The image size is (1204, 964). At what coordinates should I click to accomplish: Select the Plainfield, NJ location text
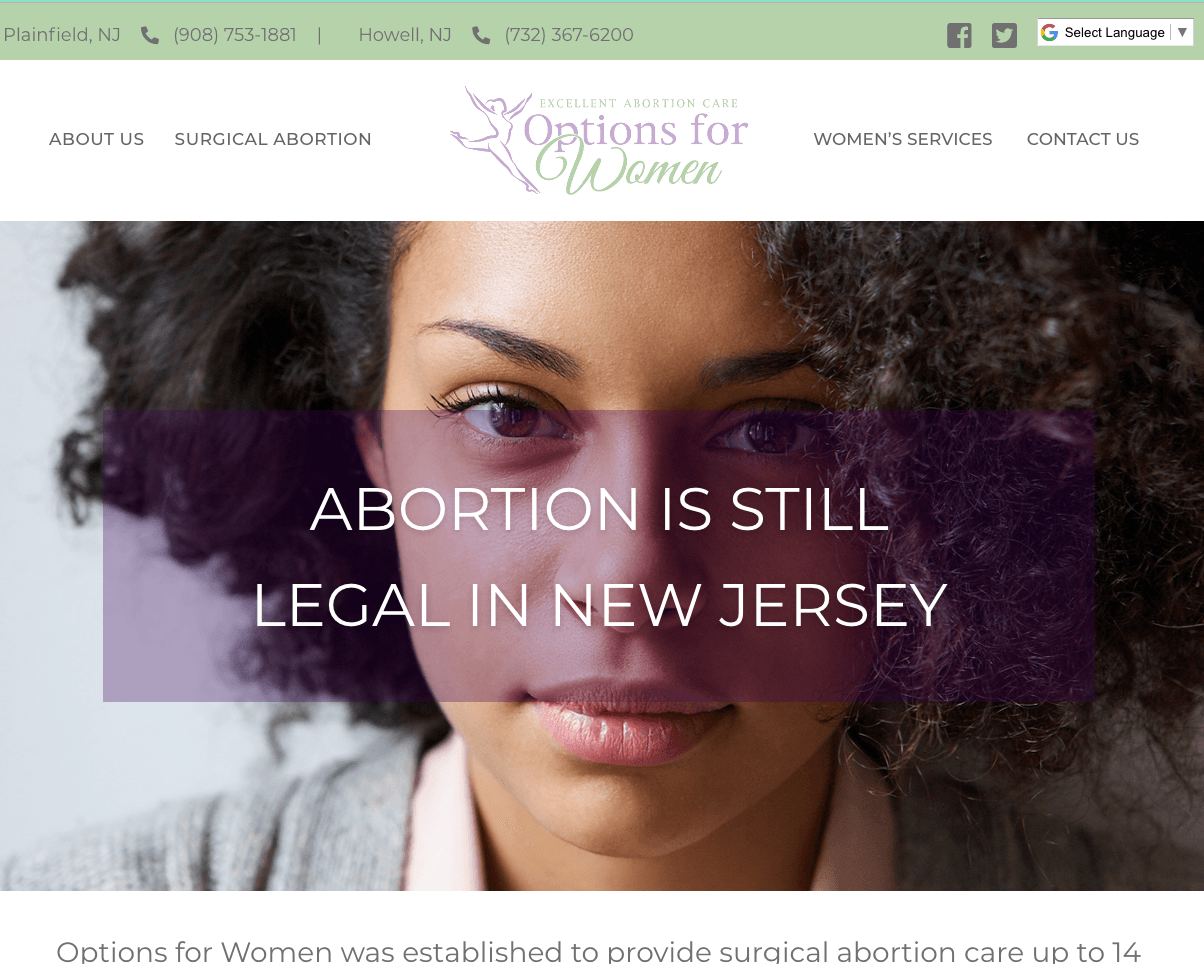tap(62, 35)
